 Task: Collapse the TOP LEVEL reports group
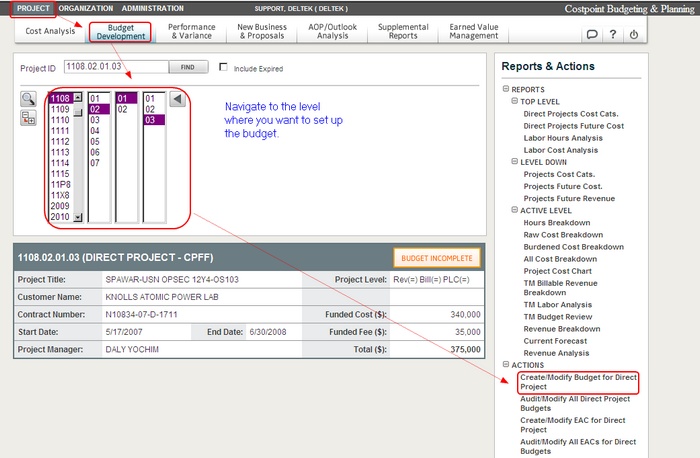[x=514, y=101]
